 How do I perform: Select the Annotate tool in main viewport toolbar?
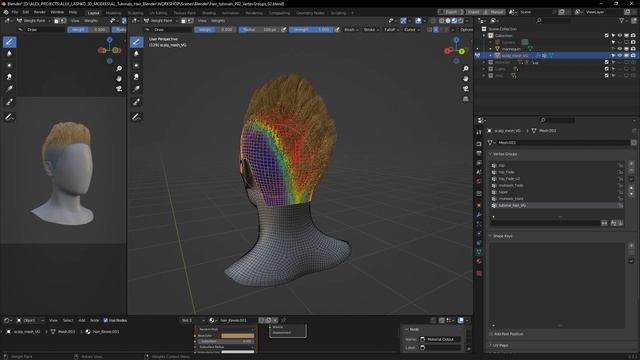coord(137,117)
